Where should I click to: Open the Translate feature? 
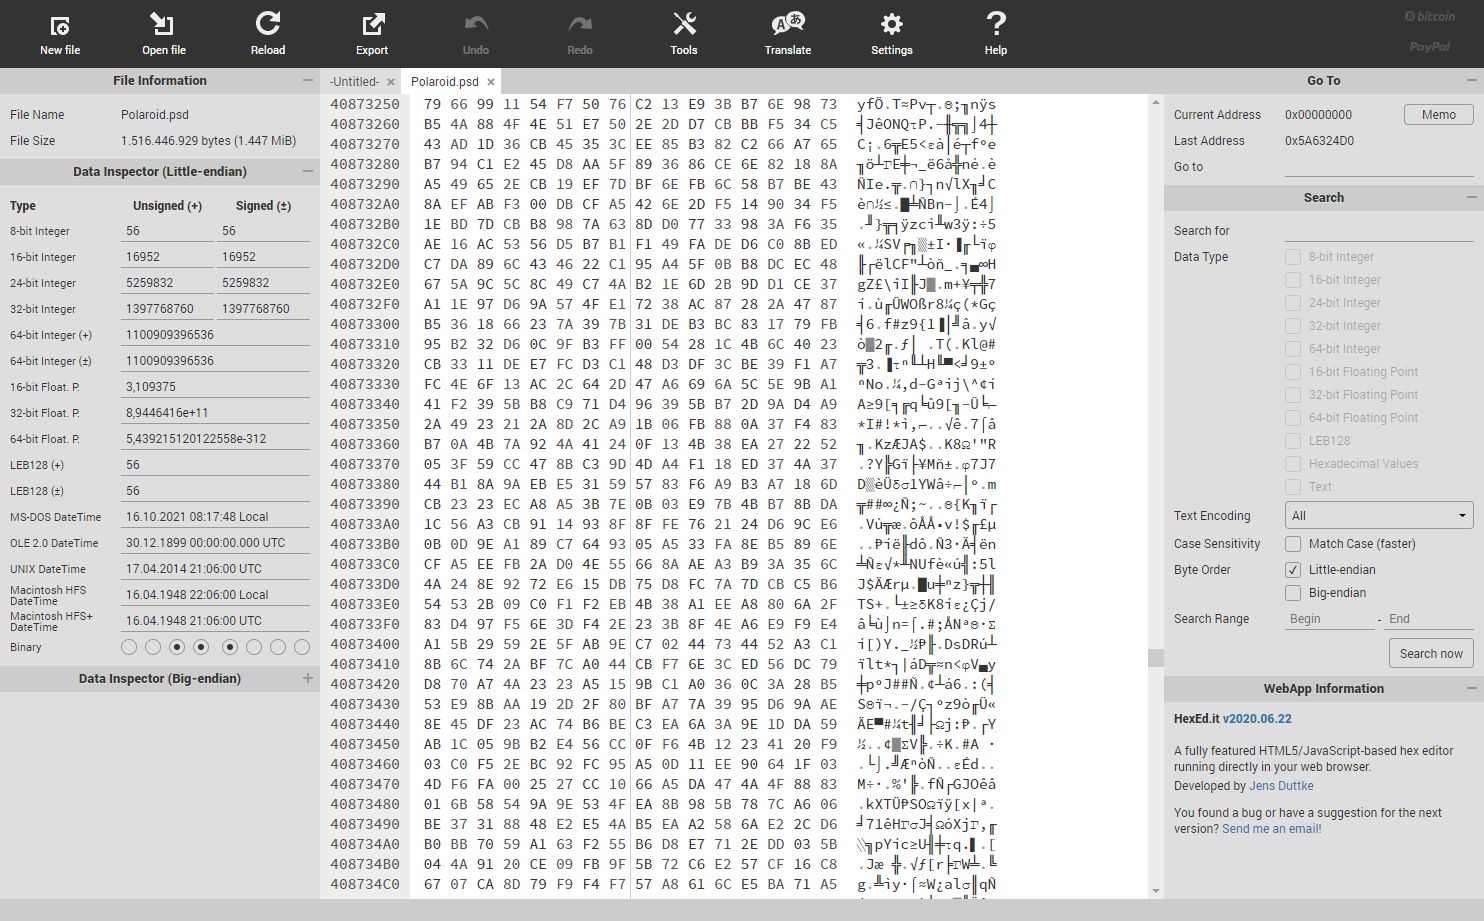(787, 33)
